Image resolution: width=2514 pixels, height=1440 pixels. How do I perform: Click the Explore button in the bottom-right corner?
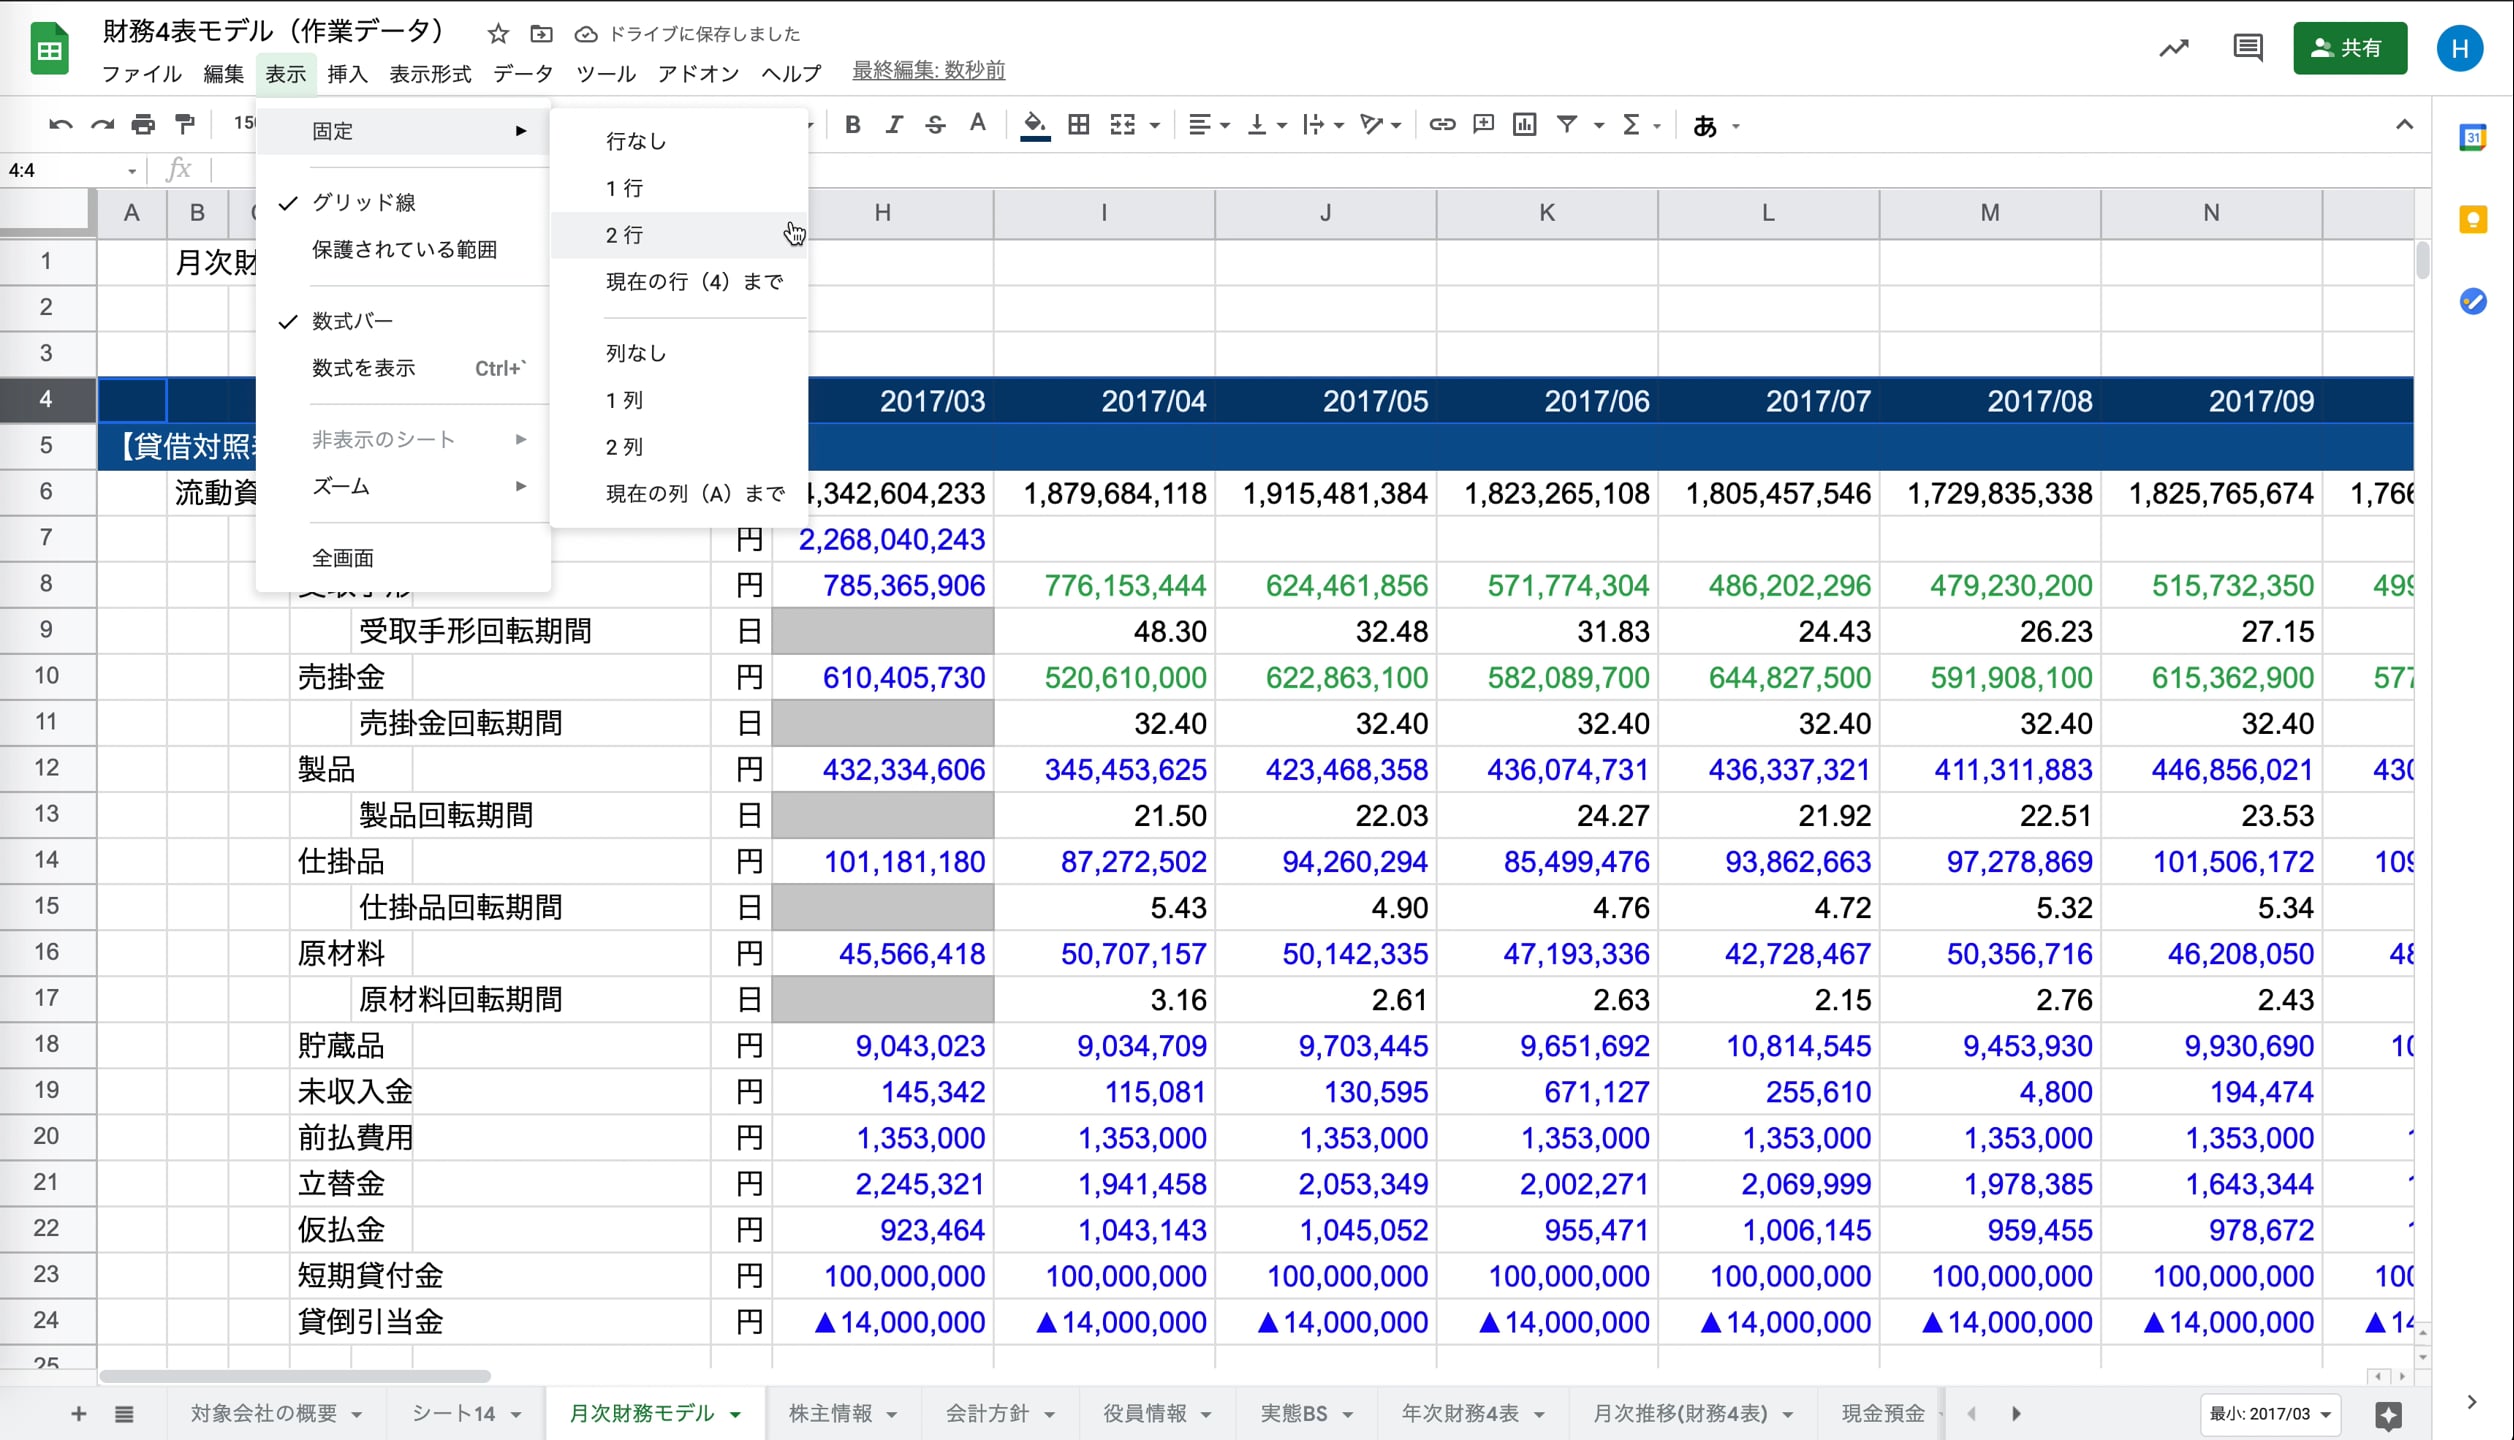point(2388,1415)
